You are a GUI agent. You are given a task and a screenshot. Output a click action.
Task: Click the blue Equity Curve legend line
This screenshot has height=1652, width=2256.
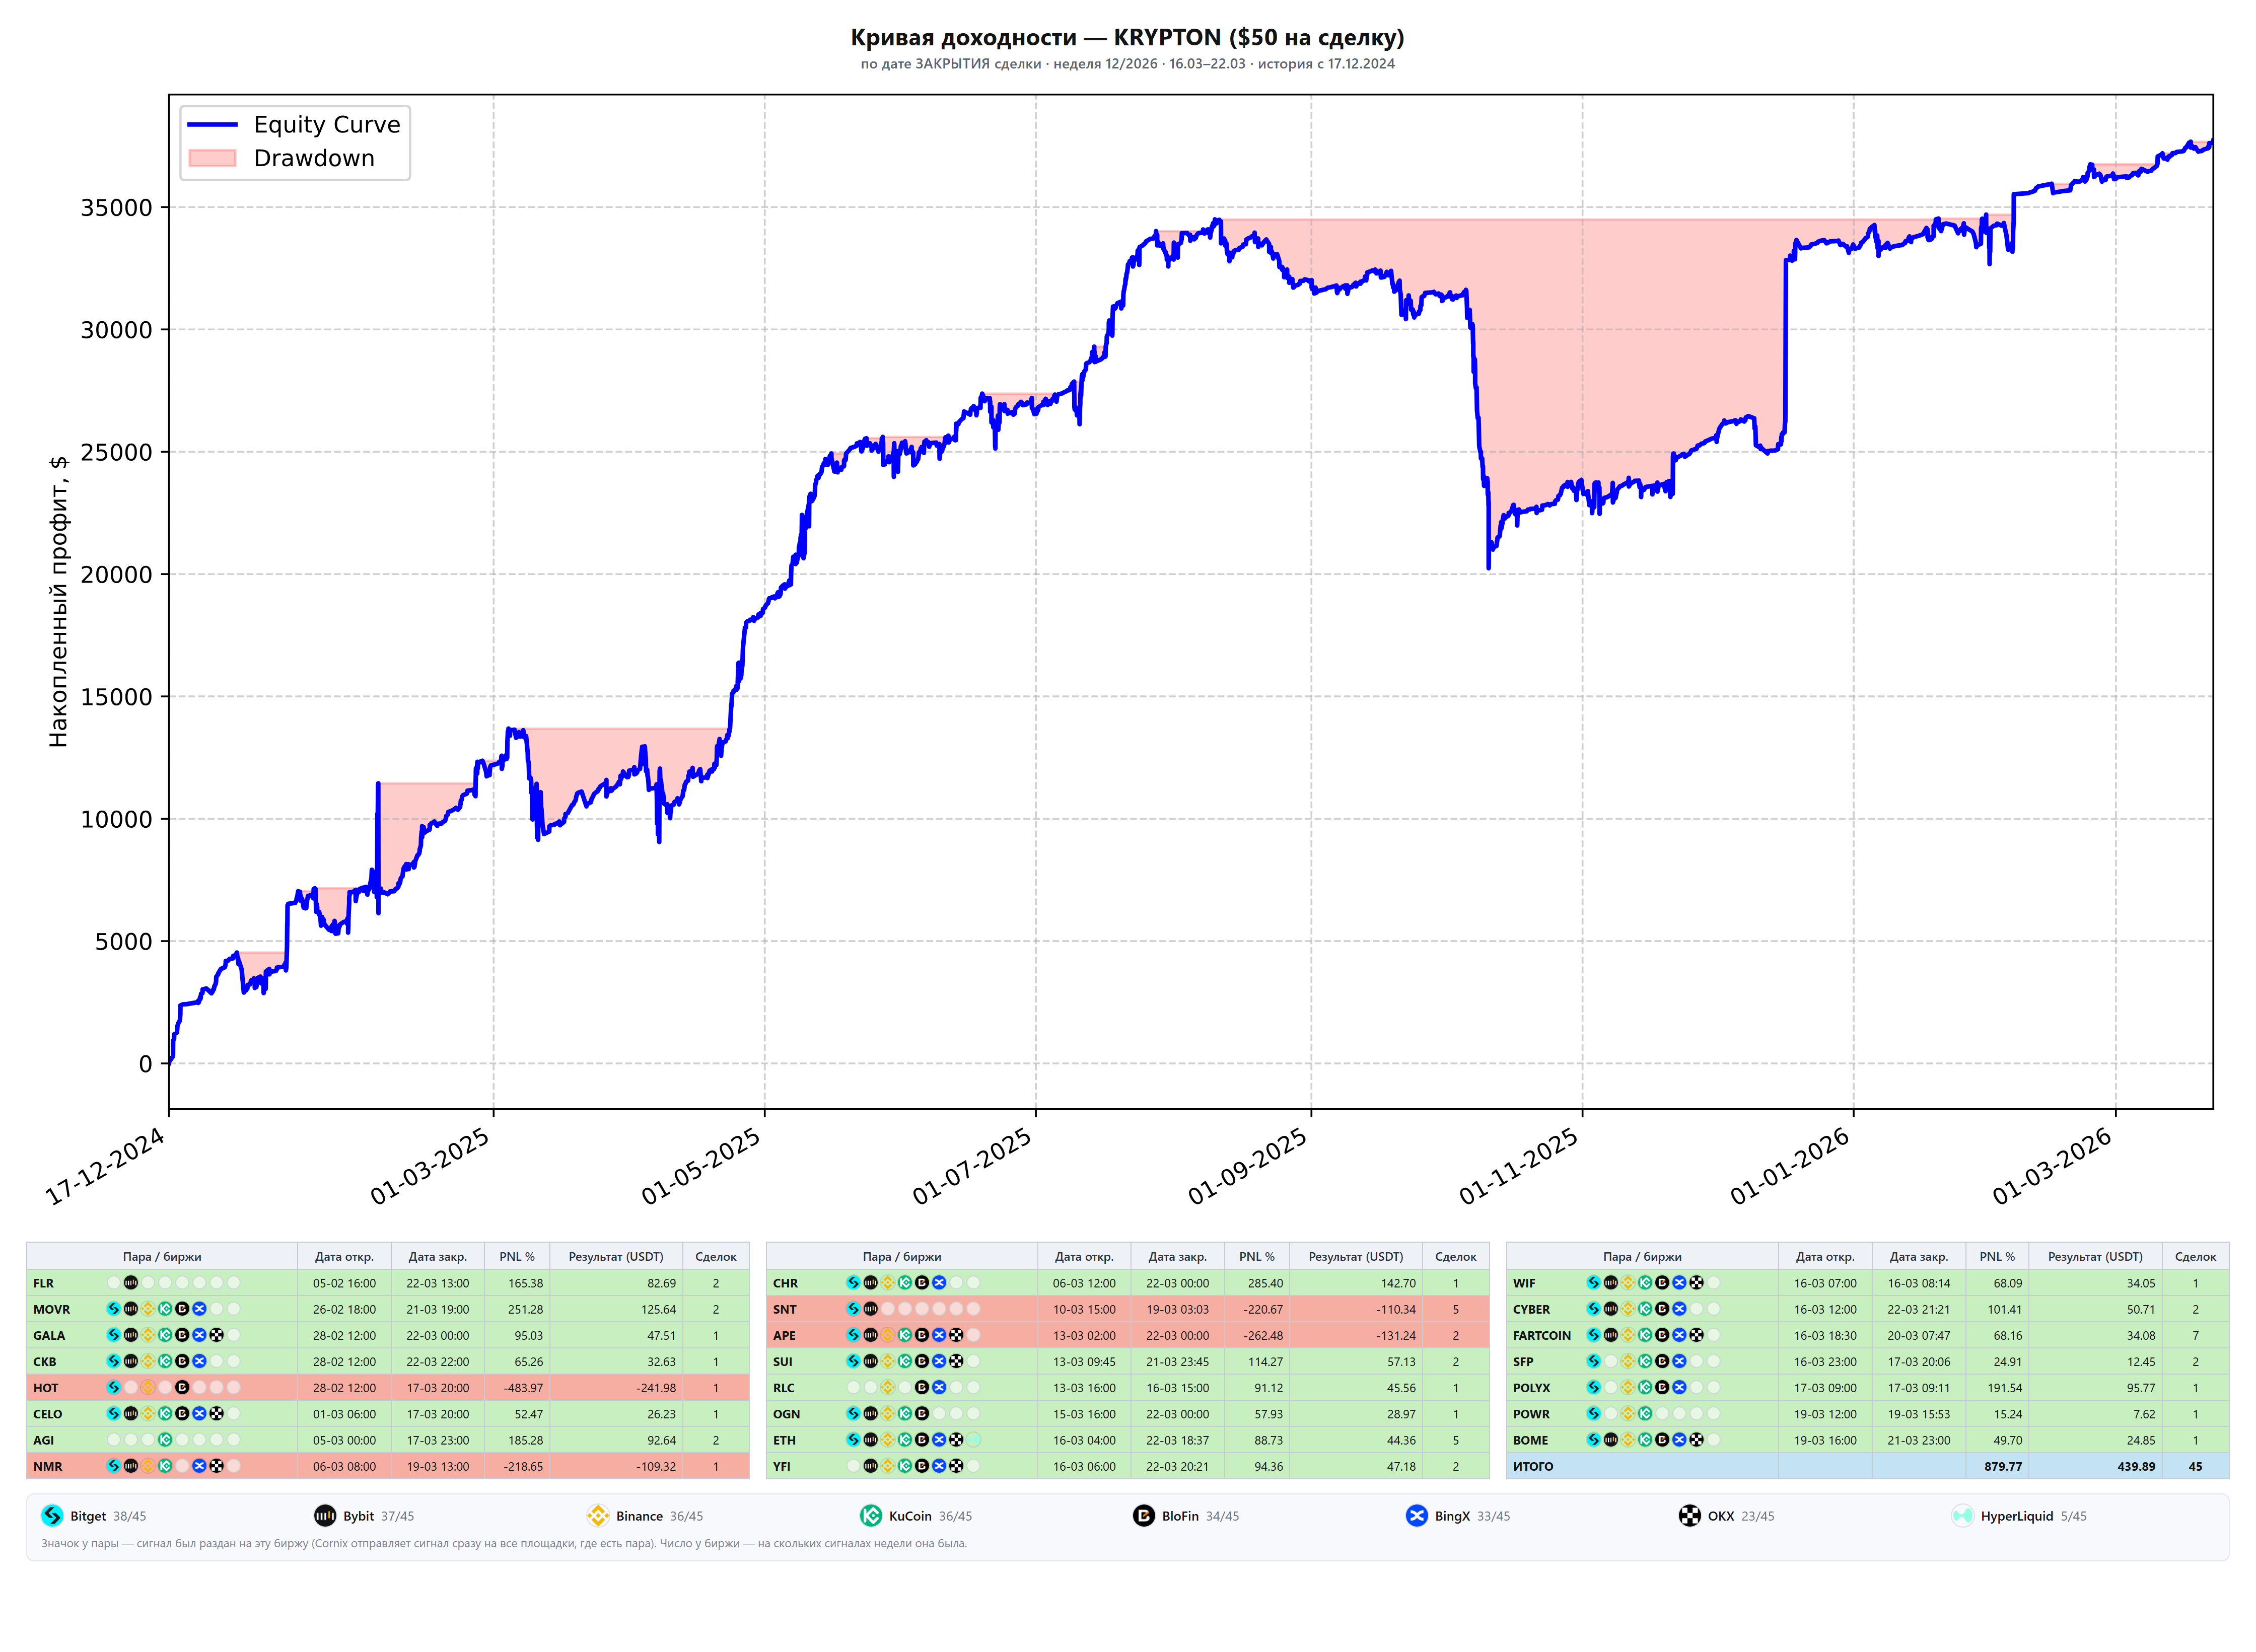212,125
